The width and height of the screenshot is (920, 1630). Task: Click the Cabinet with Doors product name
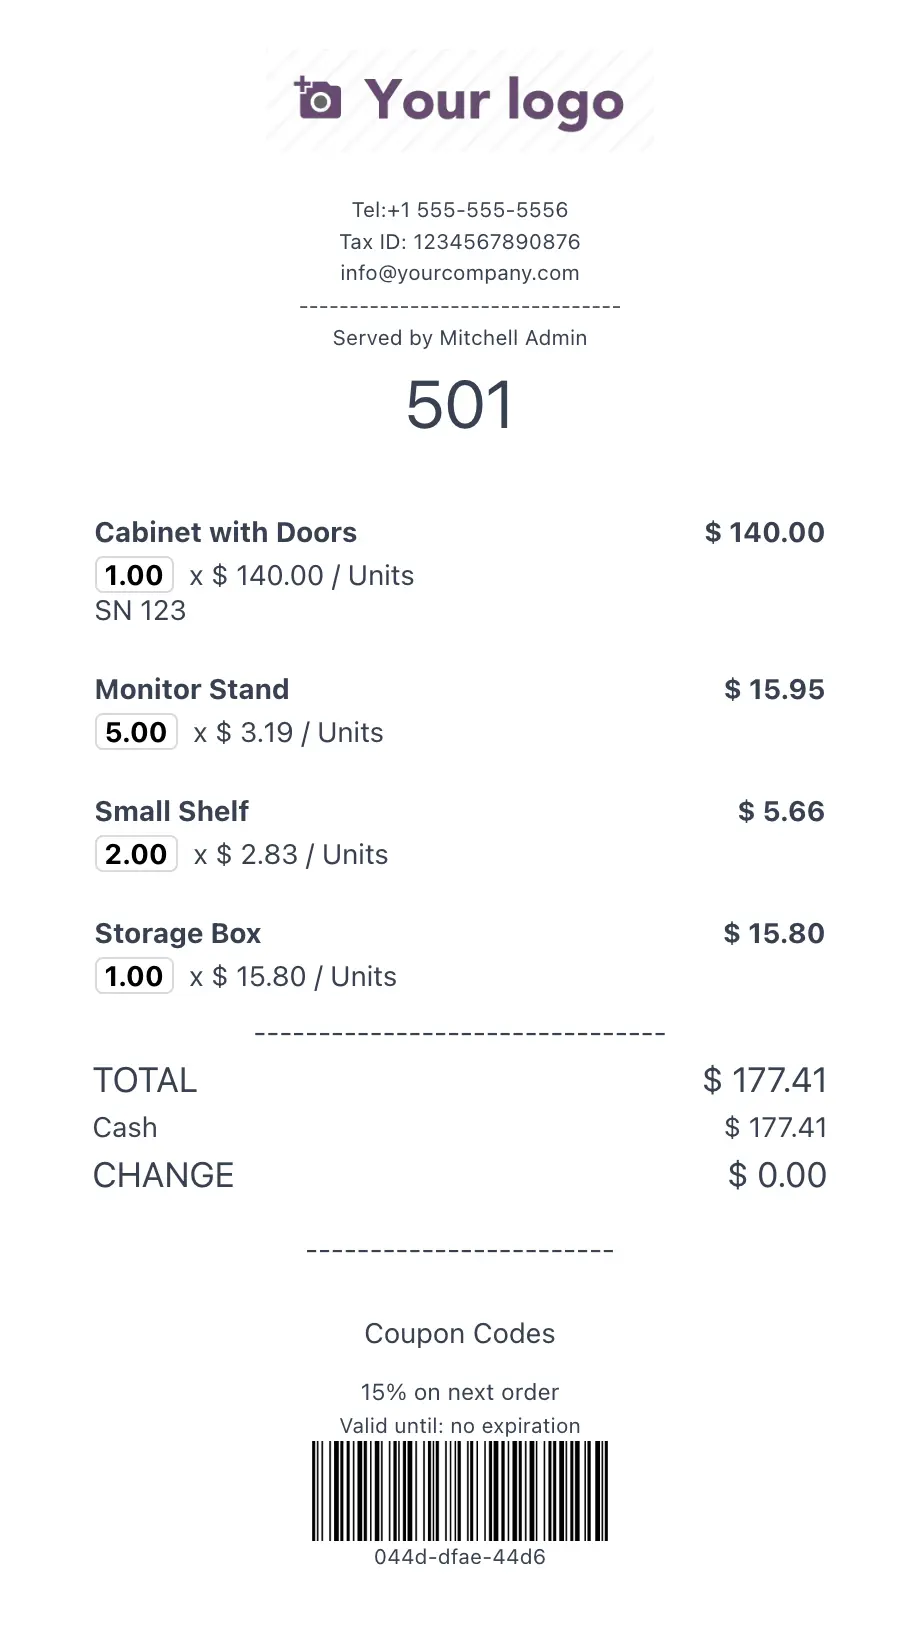click(x=226, y=532)
